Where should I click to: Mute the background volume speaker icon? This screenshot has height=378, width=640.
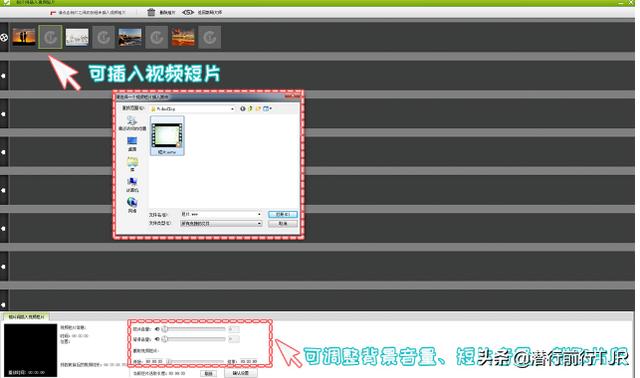(158, 339)
